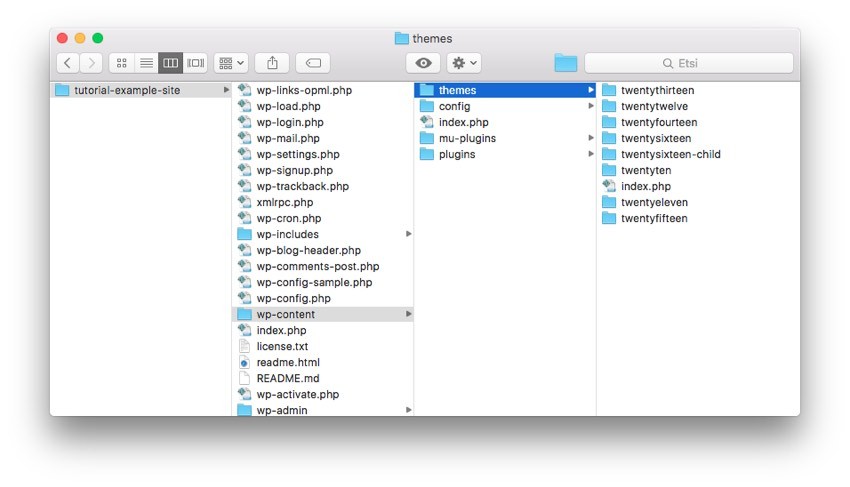
Task: Expand the mu-plugins arrow
Action: 591,138
